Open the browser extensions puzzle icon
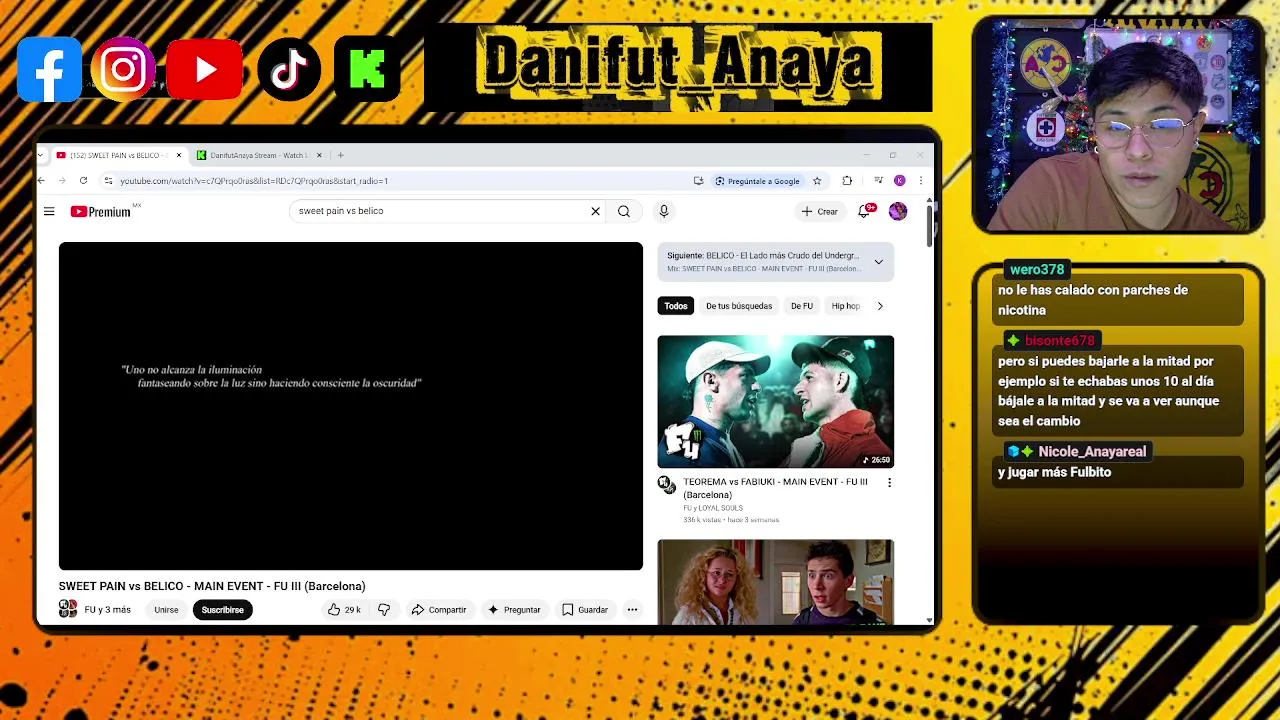 847,181
